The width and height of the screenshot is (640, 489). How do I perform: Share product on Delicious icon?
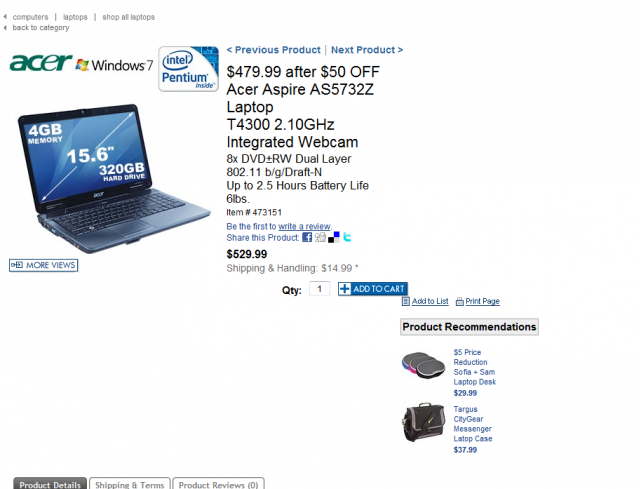tap(334, 237)
